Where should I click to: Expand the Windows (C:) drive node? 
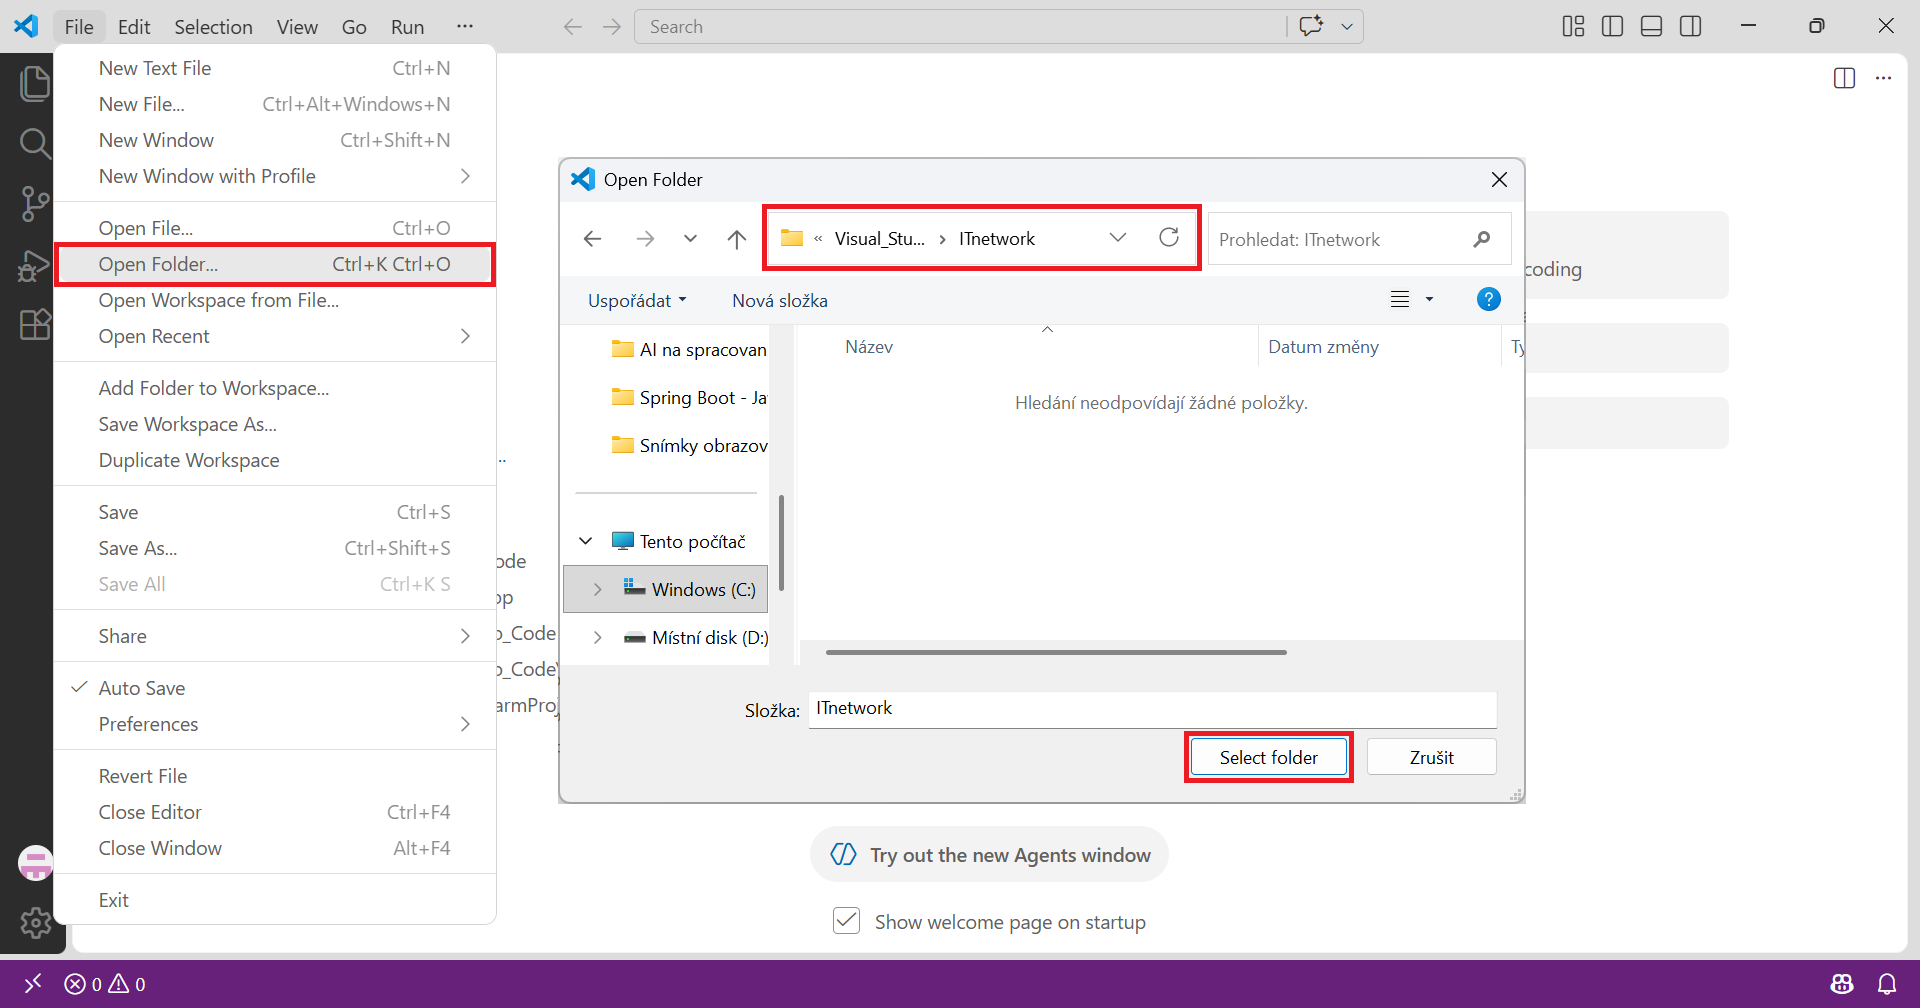[x=597, y=589]
